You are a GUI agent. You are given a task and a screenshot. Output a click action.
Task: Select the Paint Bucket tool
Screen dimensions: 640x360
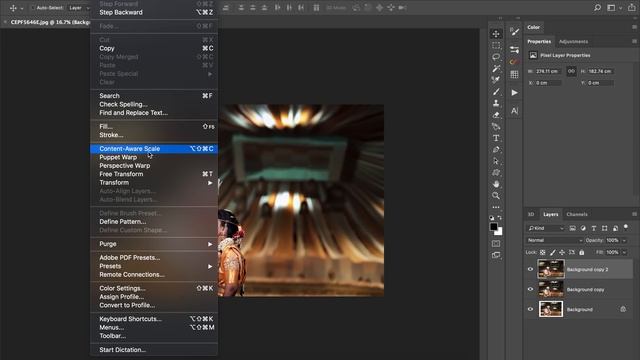(496, 126)
